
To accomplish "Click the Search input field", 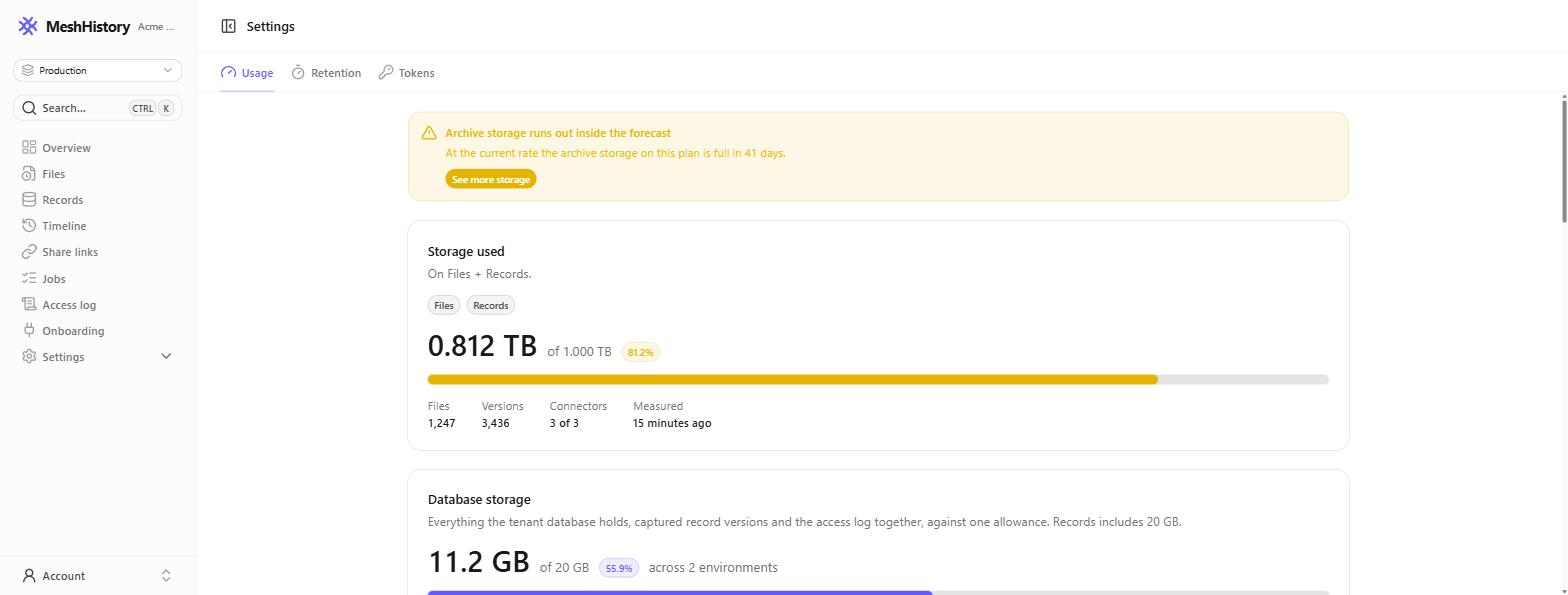I will coord(98,108).
